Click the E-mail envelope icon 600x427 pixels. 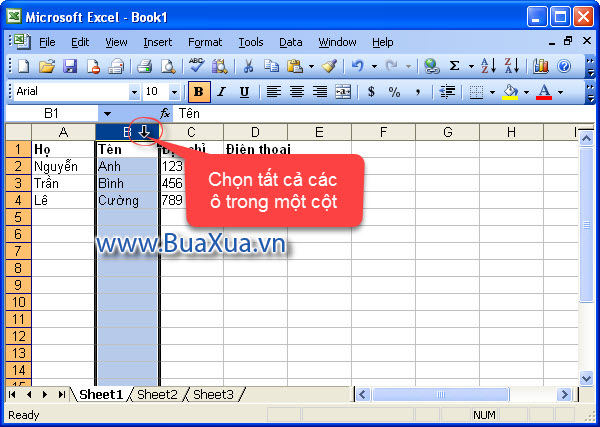[116, 67]
